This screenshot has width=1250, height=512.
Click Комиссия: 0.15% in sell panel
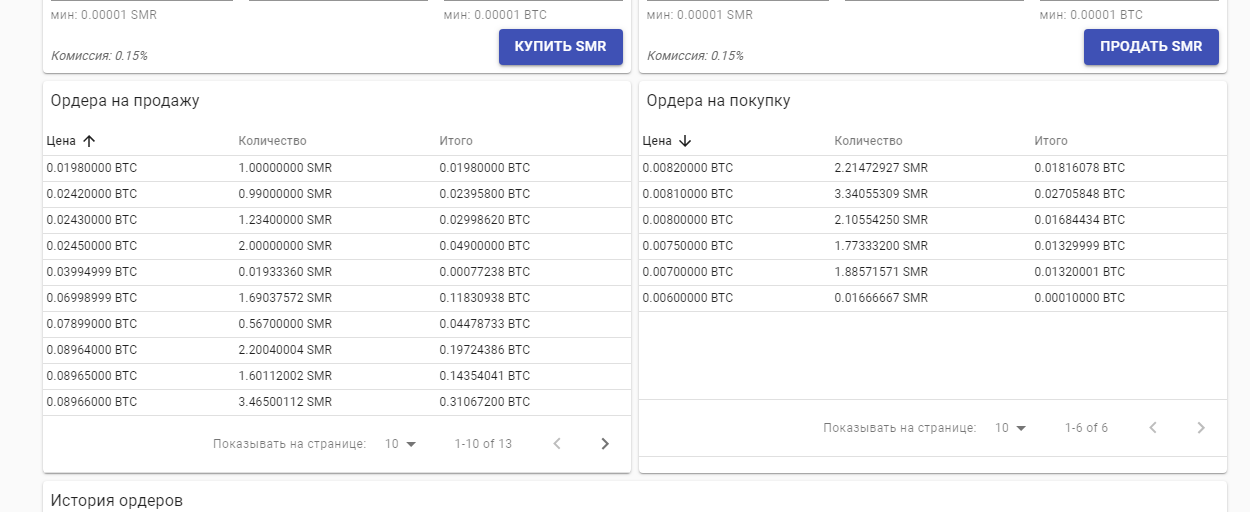[695, 56]
